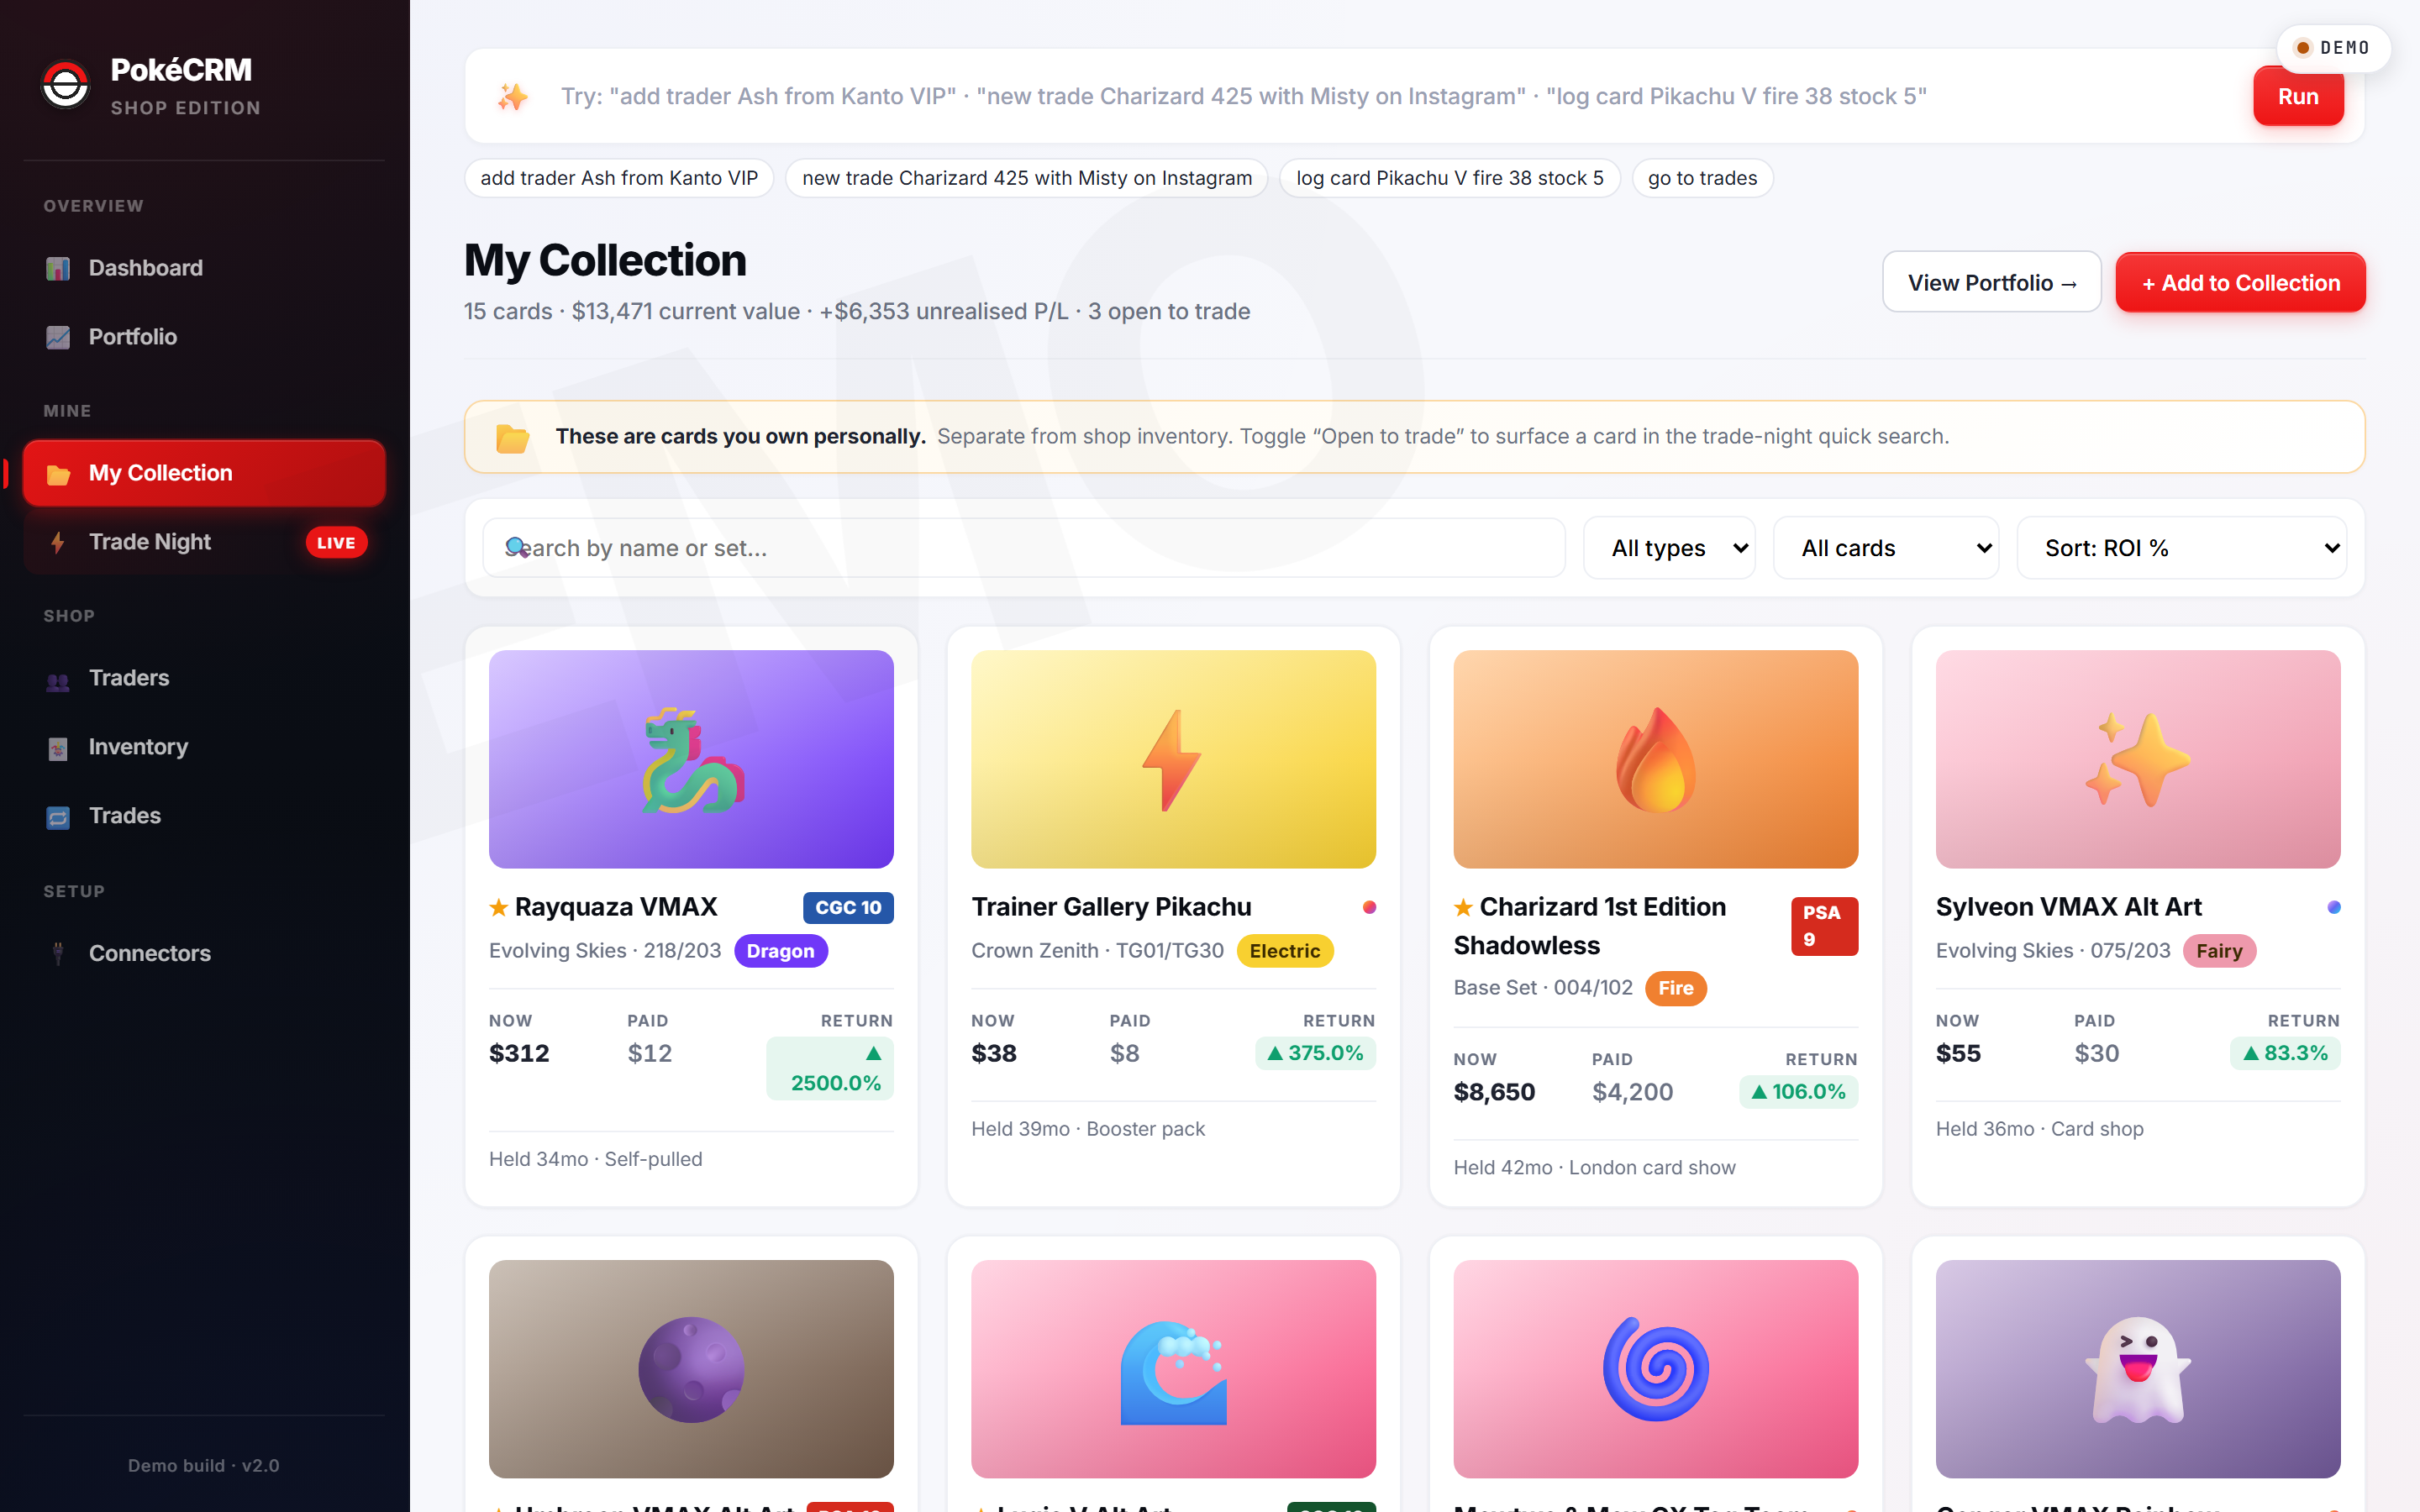Click the 106.0% return badge
The image size is (2420, 1512).
click(x=1798, y=1092)
